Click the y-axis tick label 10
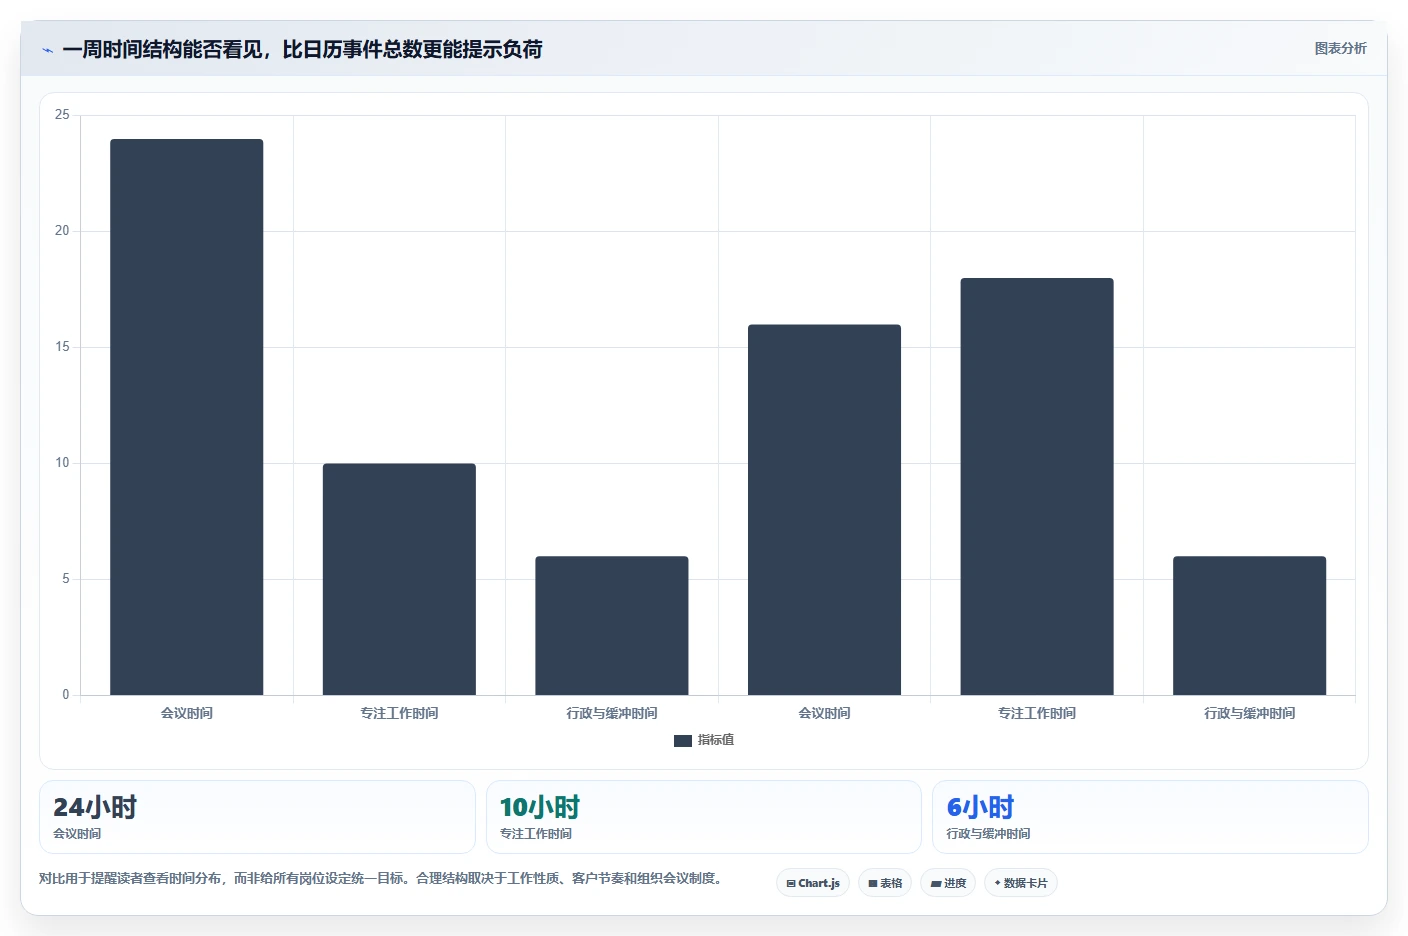The width and height of the screenshot is (1408, 936). (62, 463)
